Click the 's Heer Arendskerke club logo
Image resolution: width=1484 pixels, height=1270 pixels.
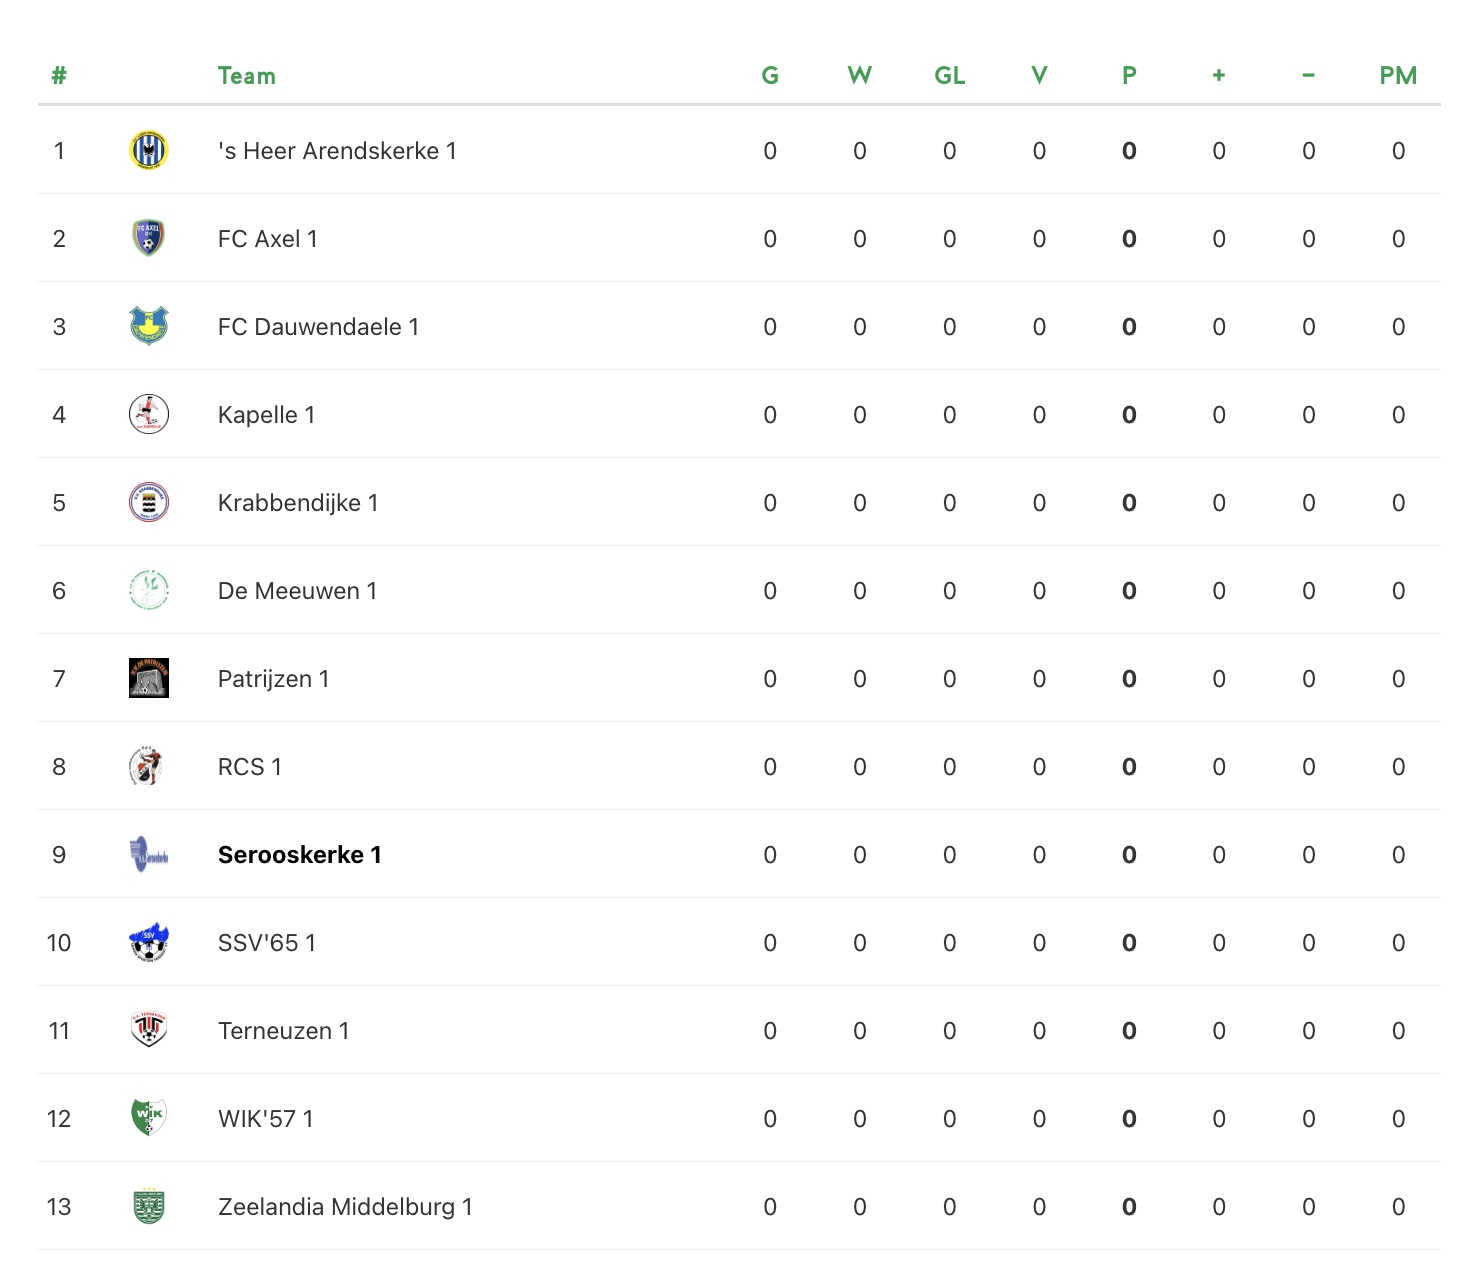click(x=149, y=151)
